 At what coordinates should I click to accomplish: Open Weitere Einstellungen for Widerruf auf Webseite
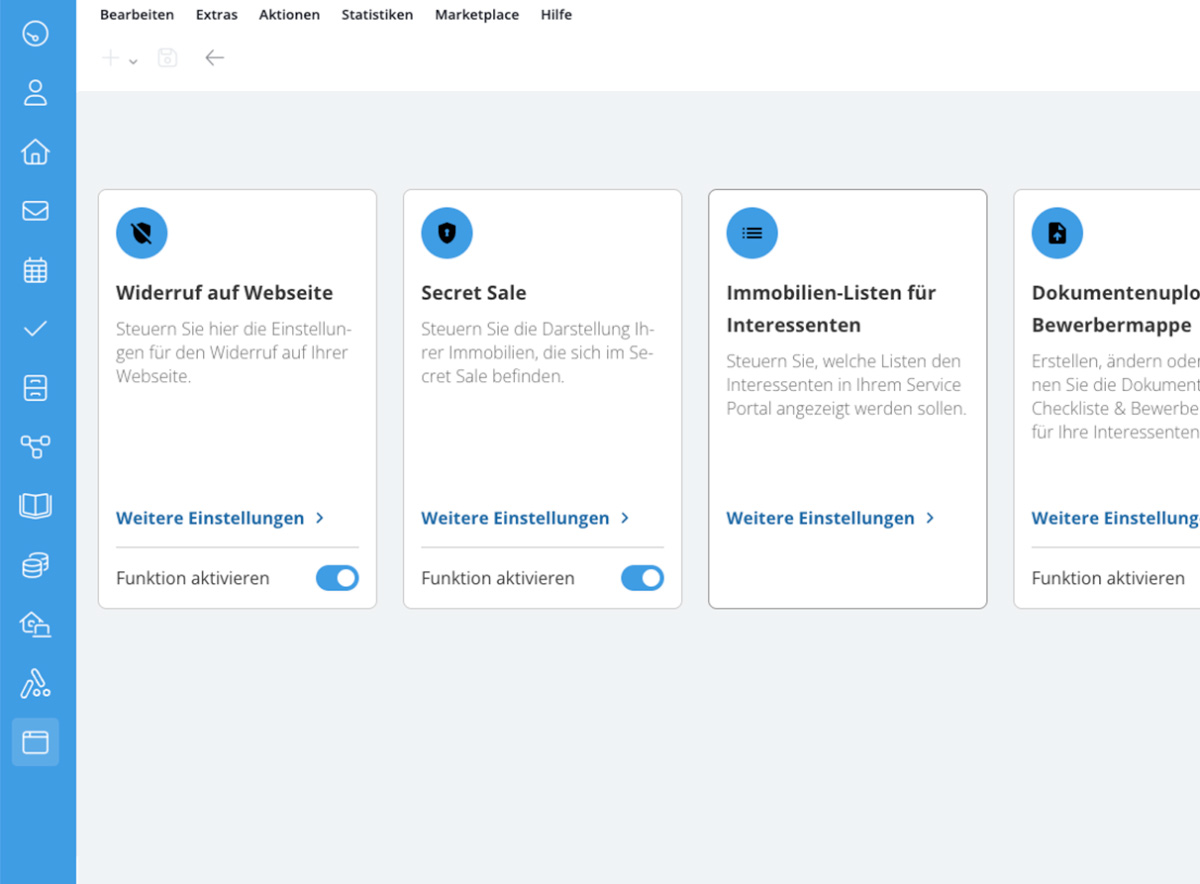pos(210,518)
